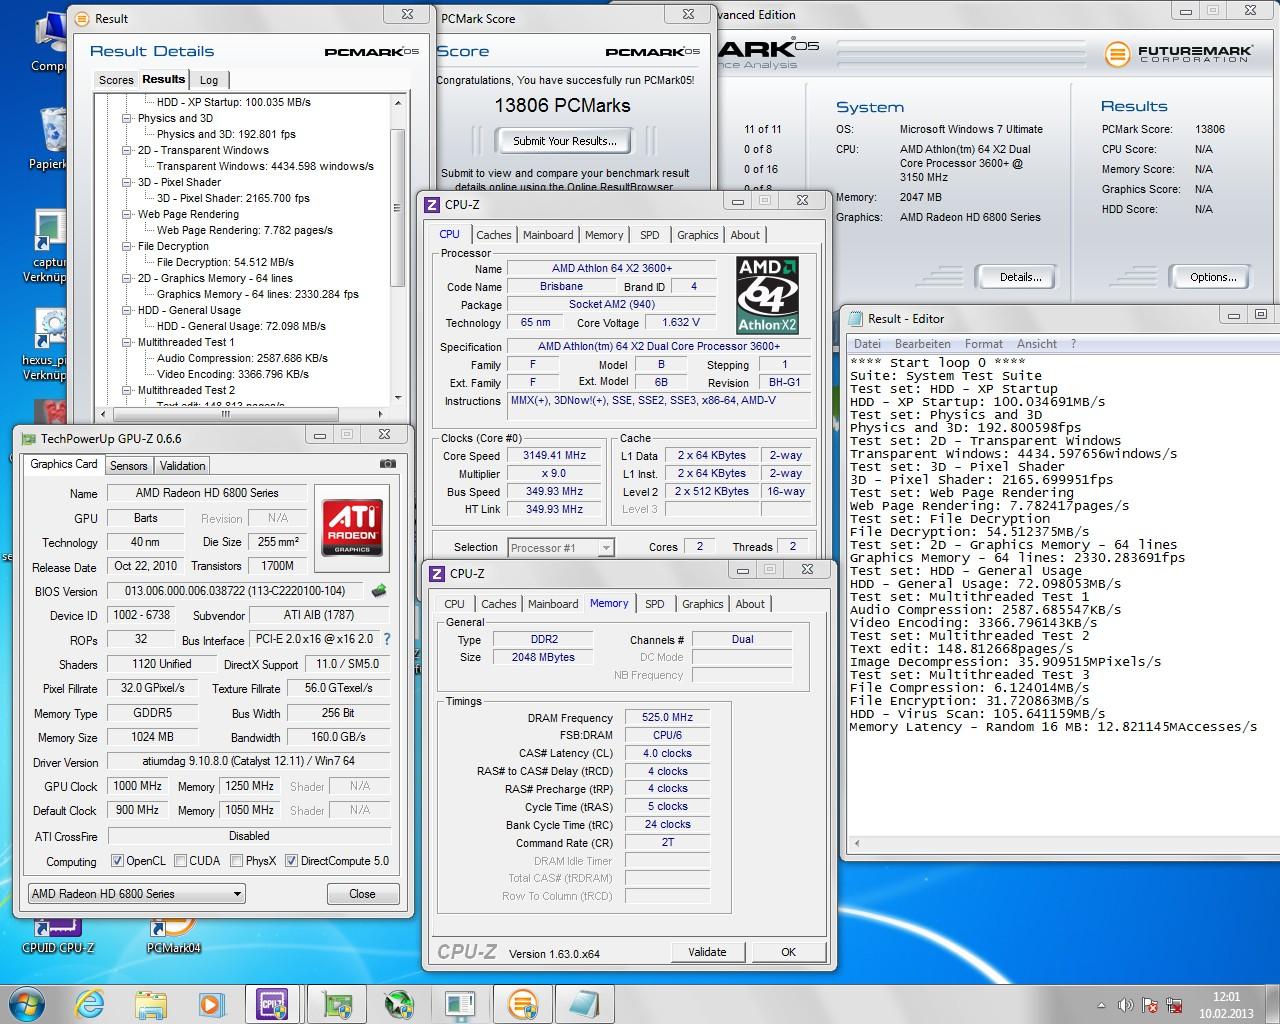
Task: Collapse the File Decryption tree node
Action: 127,246
